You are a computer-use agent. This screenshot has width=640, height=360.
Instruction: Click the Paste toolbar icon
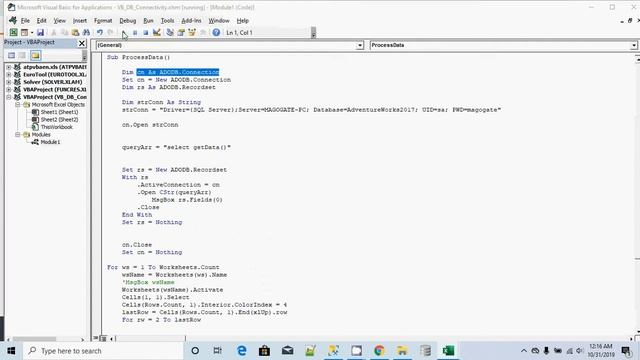pos(75,32)
